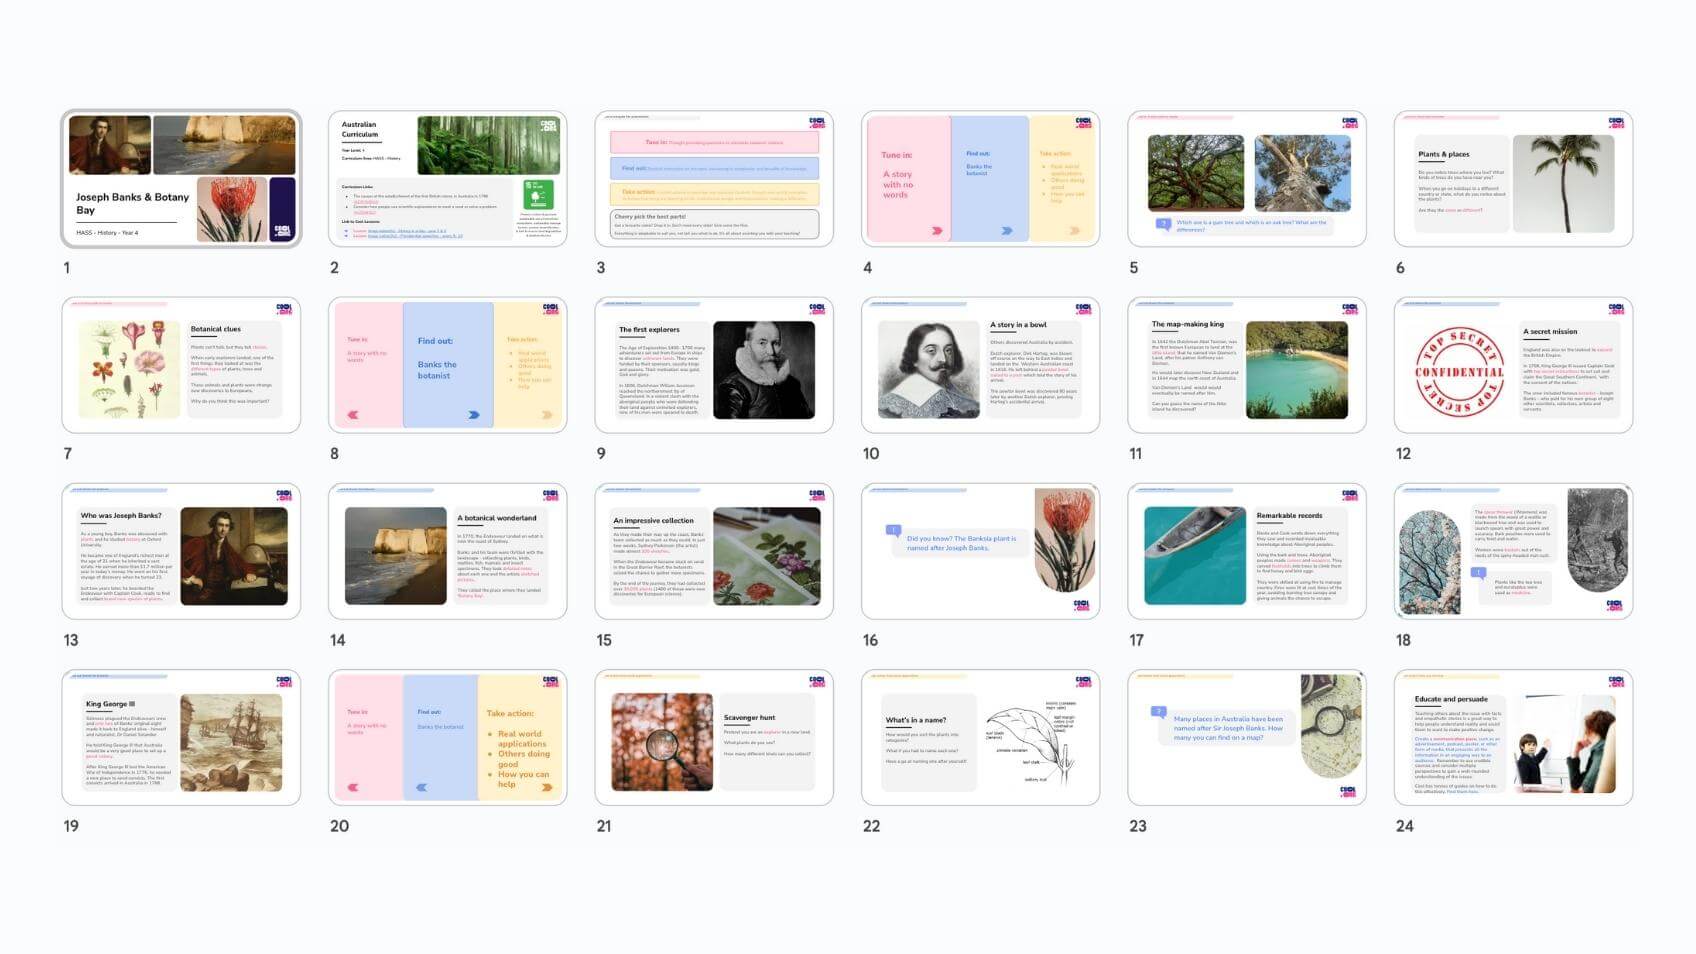This screenshot has height=954, width=1696.
Task: Open the An impressive collection slide
Action: (x=714, y=552)
